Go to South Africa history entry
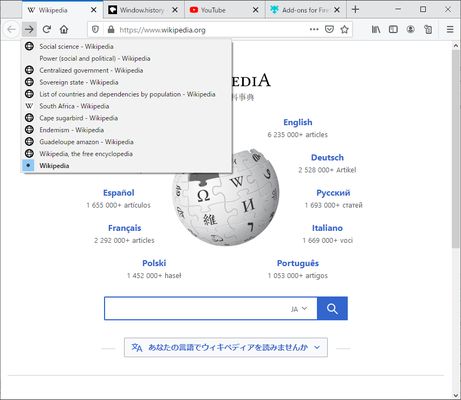 tap(127, 106)
